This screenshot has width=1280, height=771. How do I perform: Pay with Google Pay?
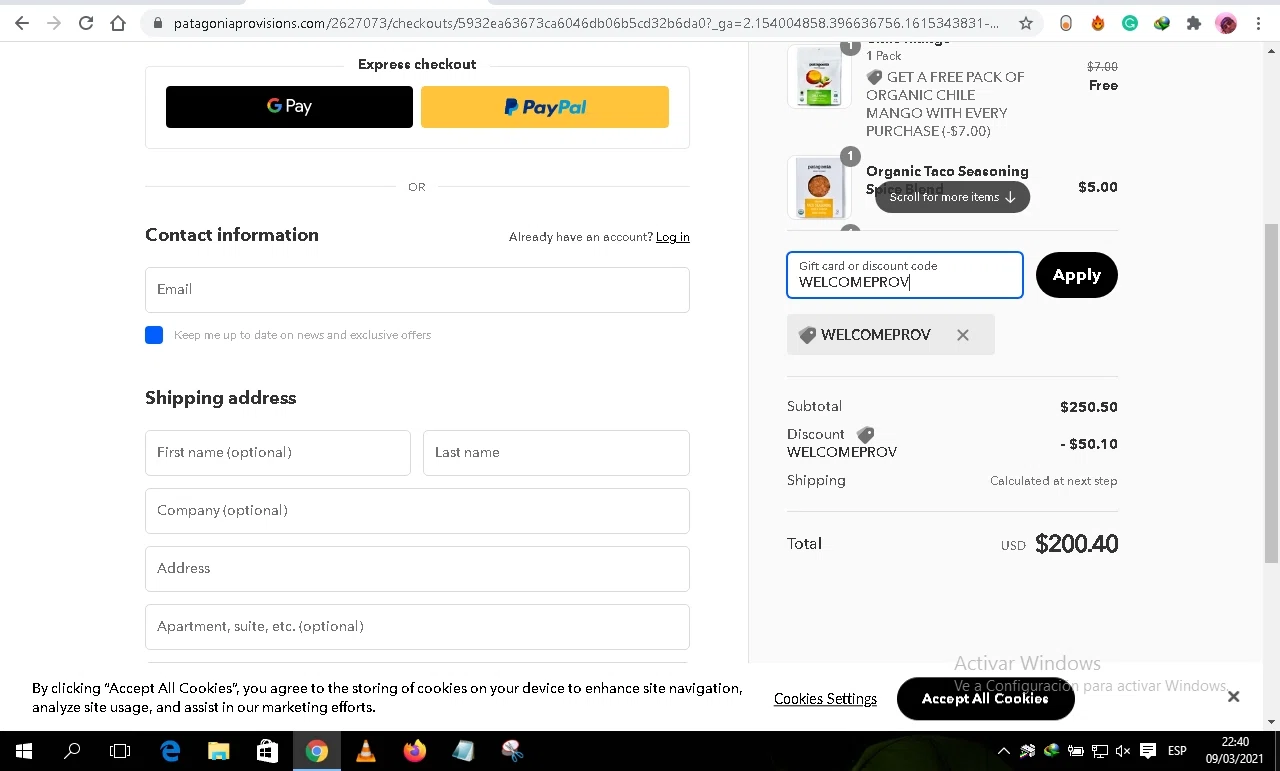pyautogui.click(x=289, y=107)
